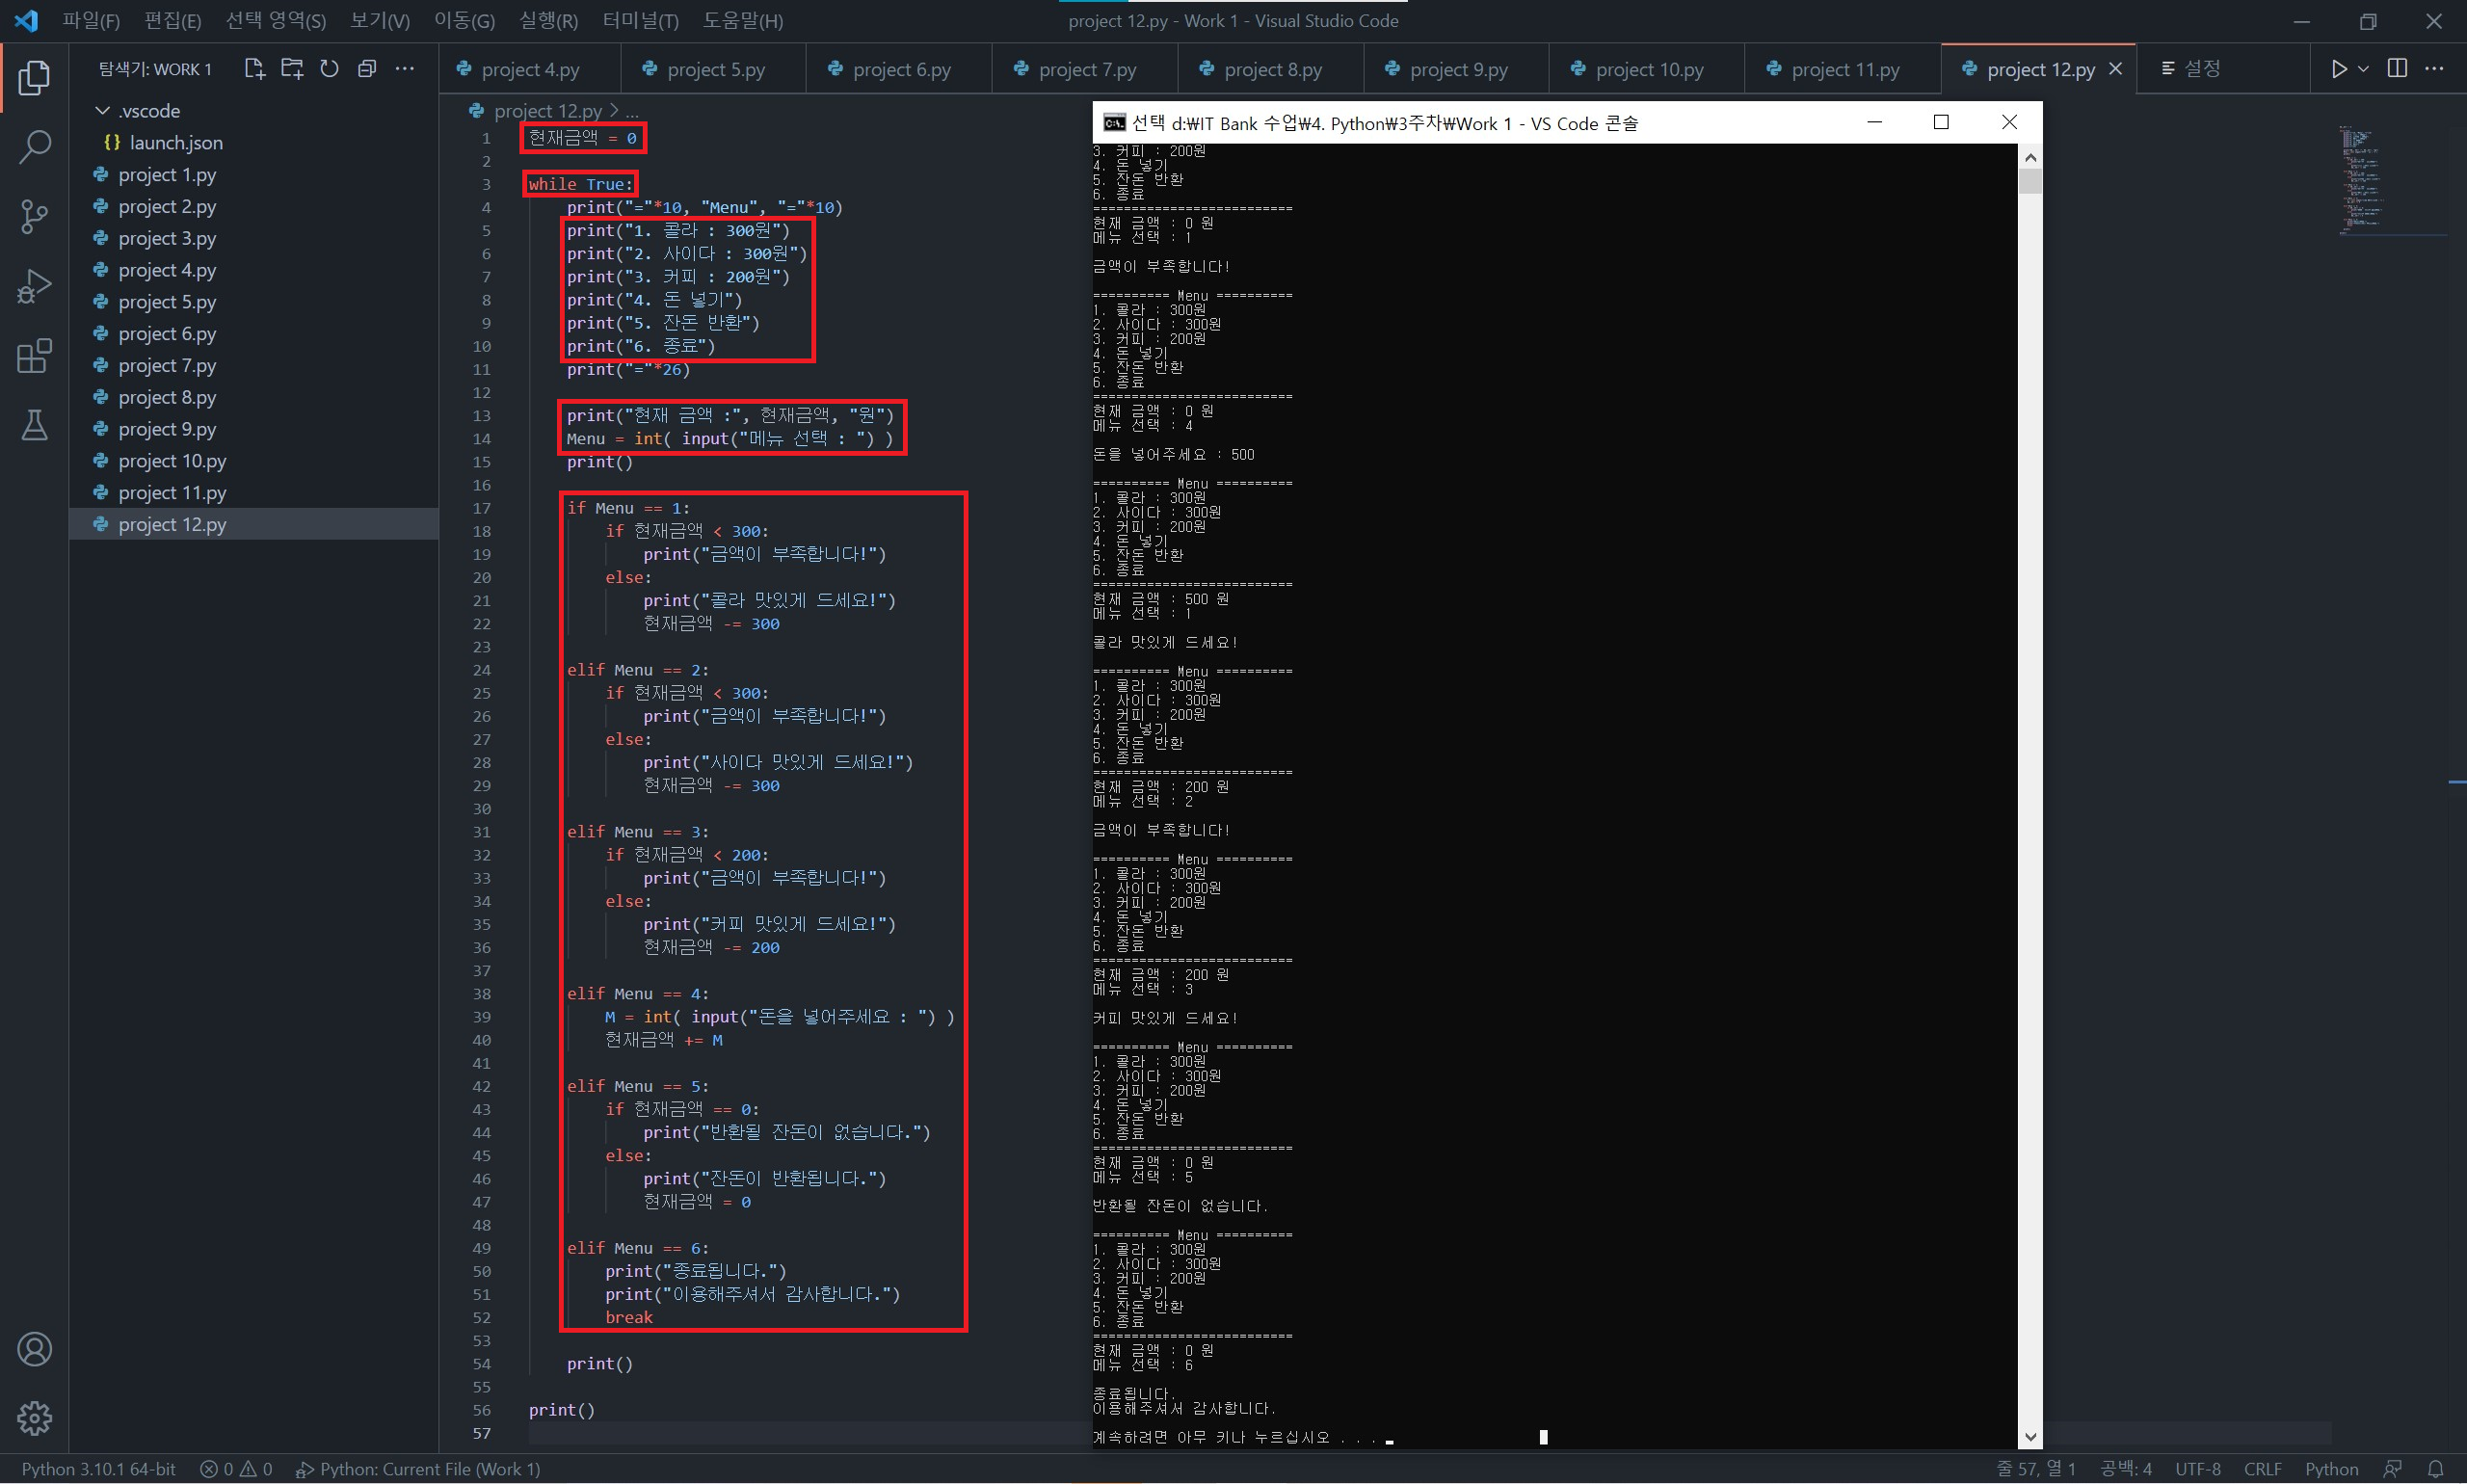Open the Testing flask icon view
2467x1484 pixels.
(34, 426)
